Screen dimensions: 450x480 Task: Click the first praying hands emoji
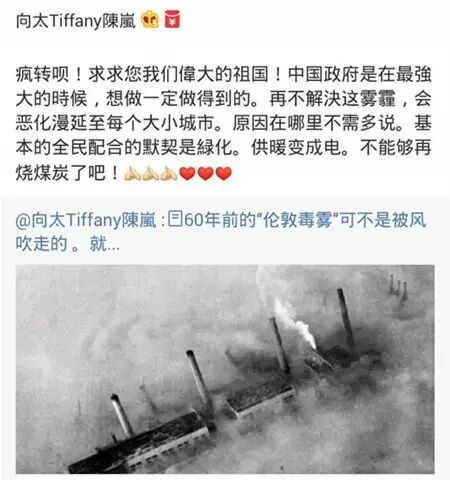[x=132, y=173]
